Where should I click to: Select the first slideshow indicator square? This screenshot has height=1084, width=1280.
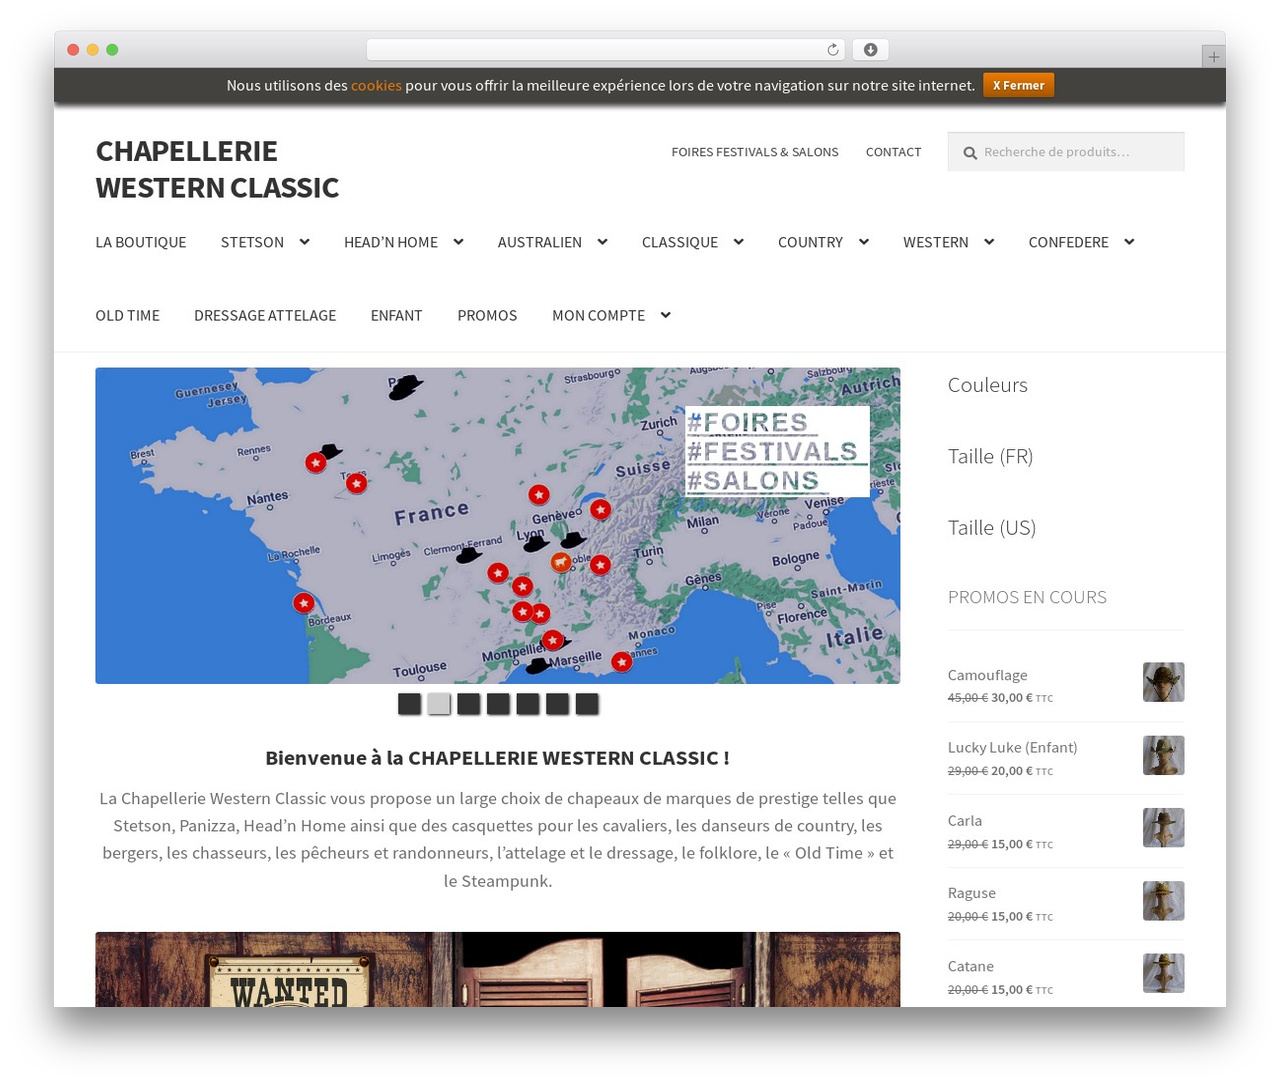pyautogui.click(x=409, y=704)
